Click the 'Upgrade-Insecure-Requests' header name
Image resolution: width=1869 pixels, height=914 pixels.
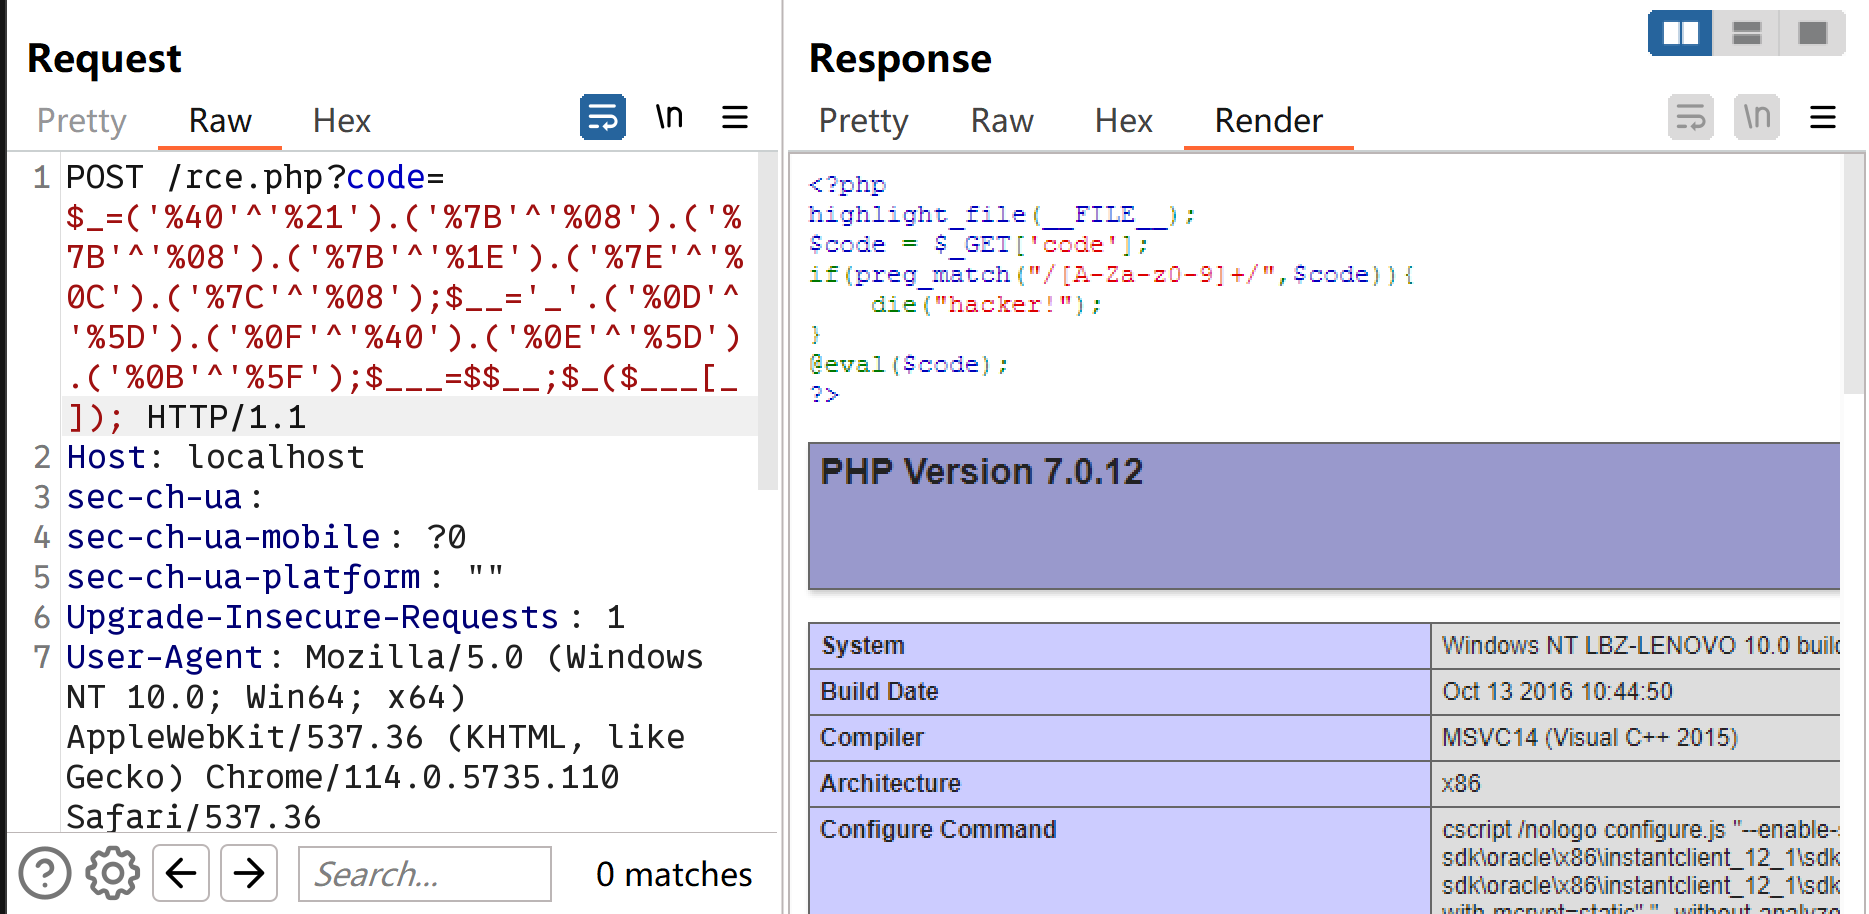tap(312, 617)
